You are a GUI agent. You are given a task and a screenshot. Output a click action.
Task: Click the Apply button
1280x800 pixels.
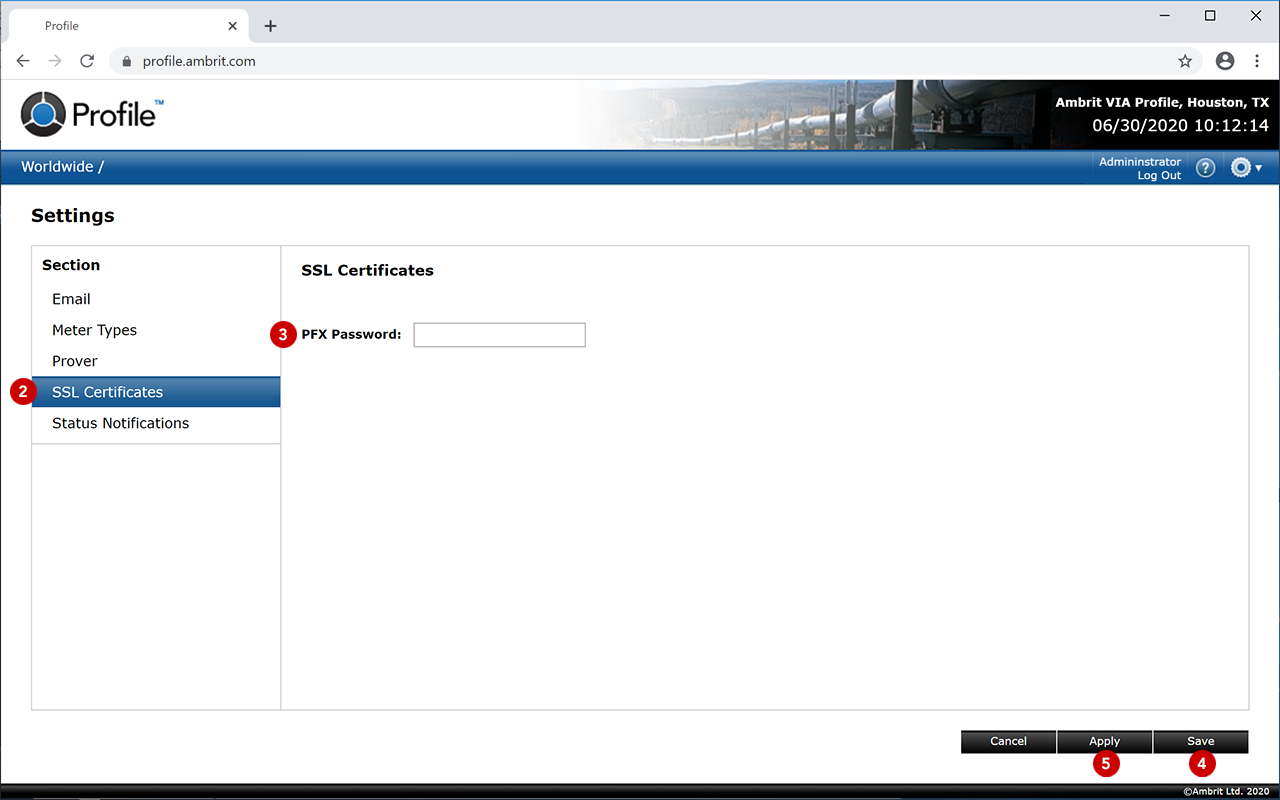pos(1104,741)
